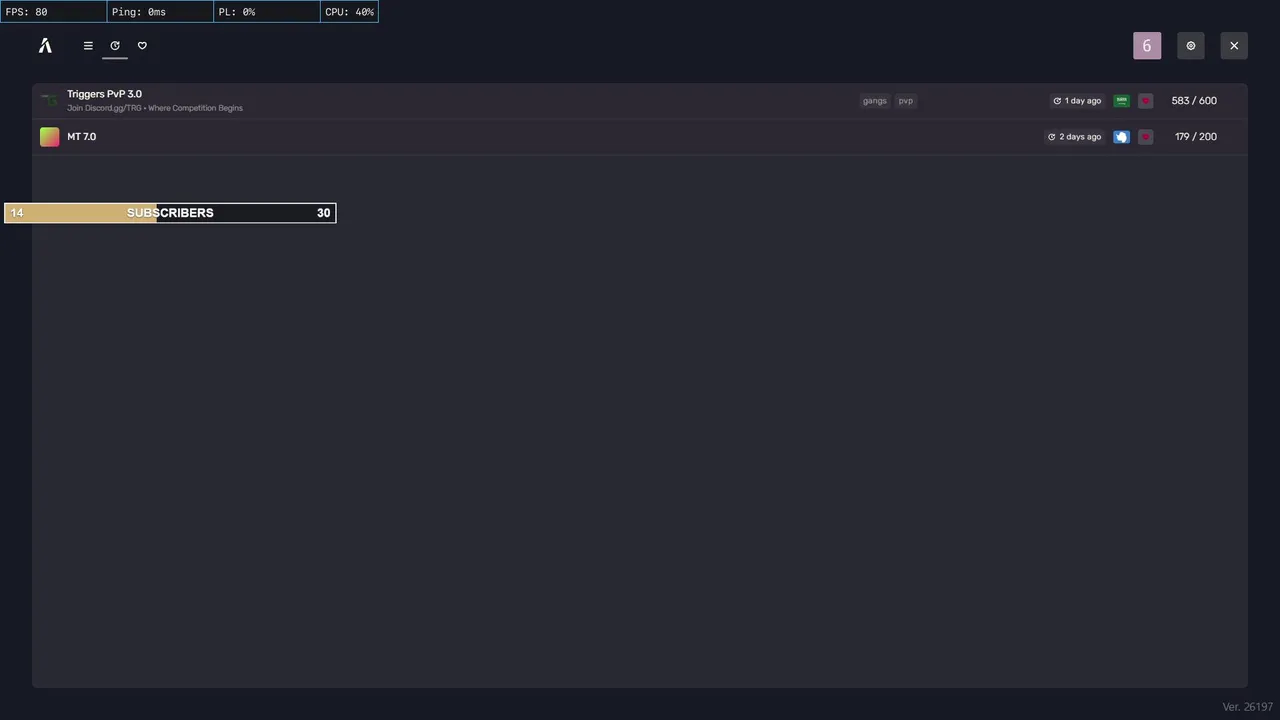Click the pvp tag
The width and height of the screenshot is (1280, 720).
click(x=905, y=101)
